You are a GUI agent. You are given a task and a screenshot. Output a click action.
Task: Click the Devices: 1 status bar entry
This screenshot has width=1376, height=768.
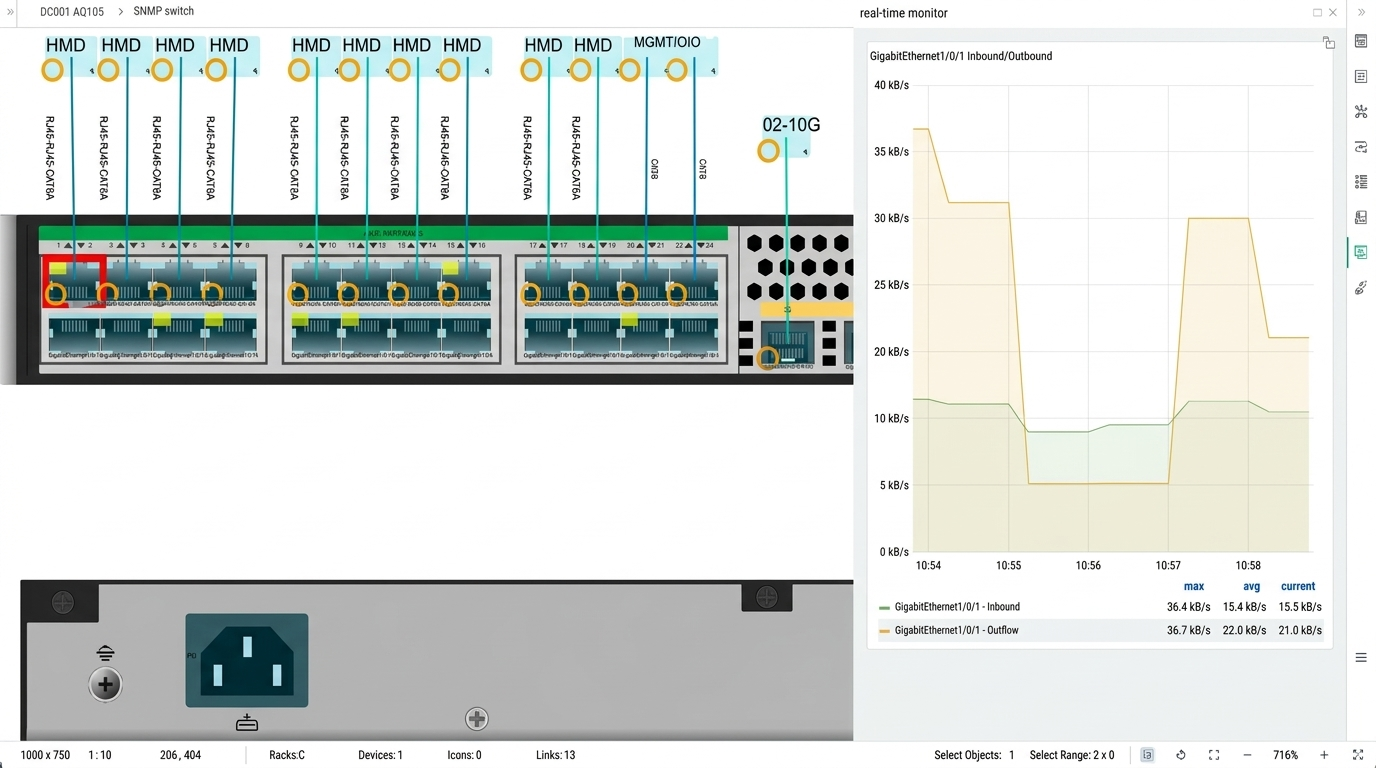click(380, 755)
